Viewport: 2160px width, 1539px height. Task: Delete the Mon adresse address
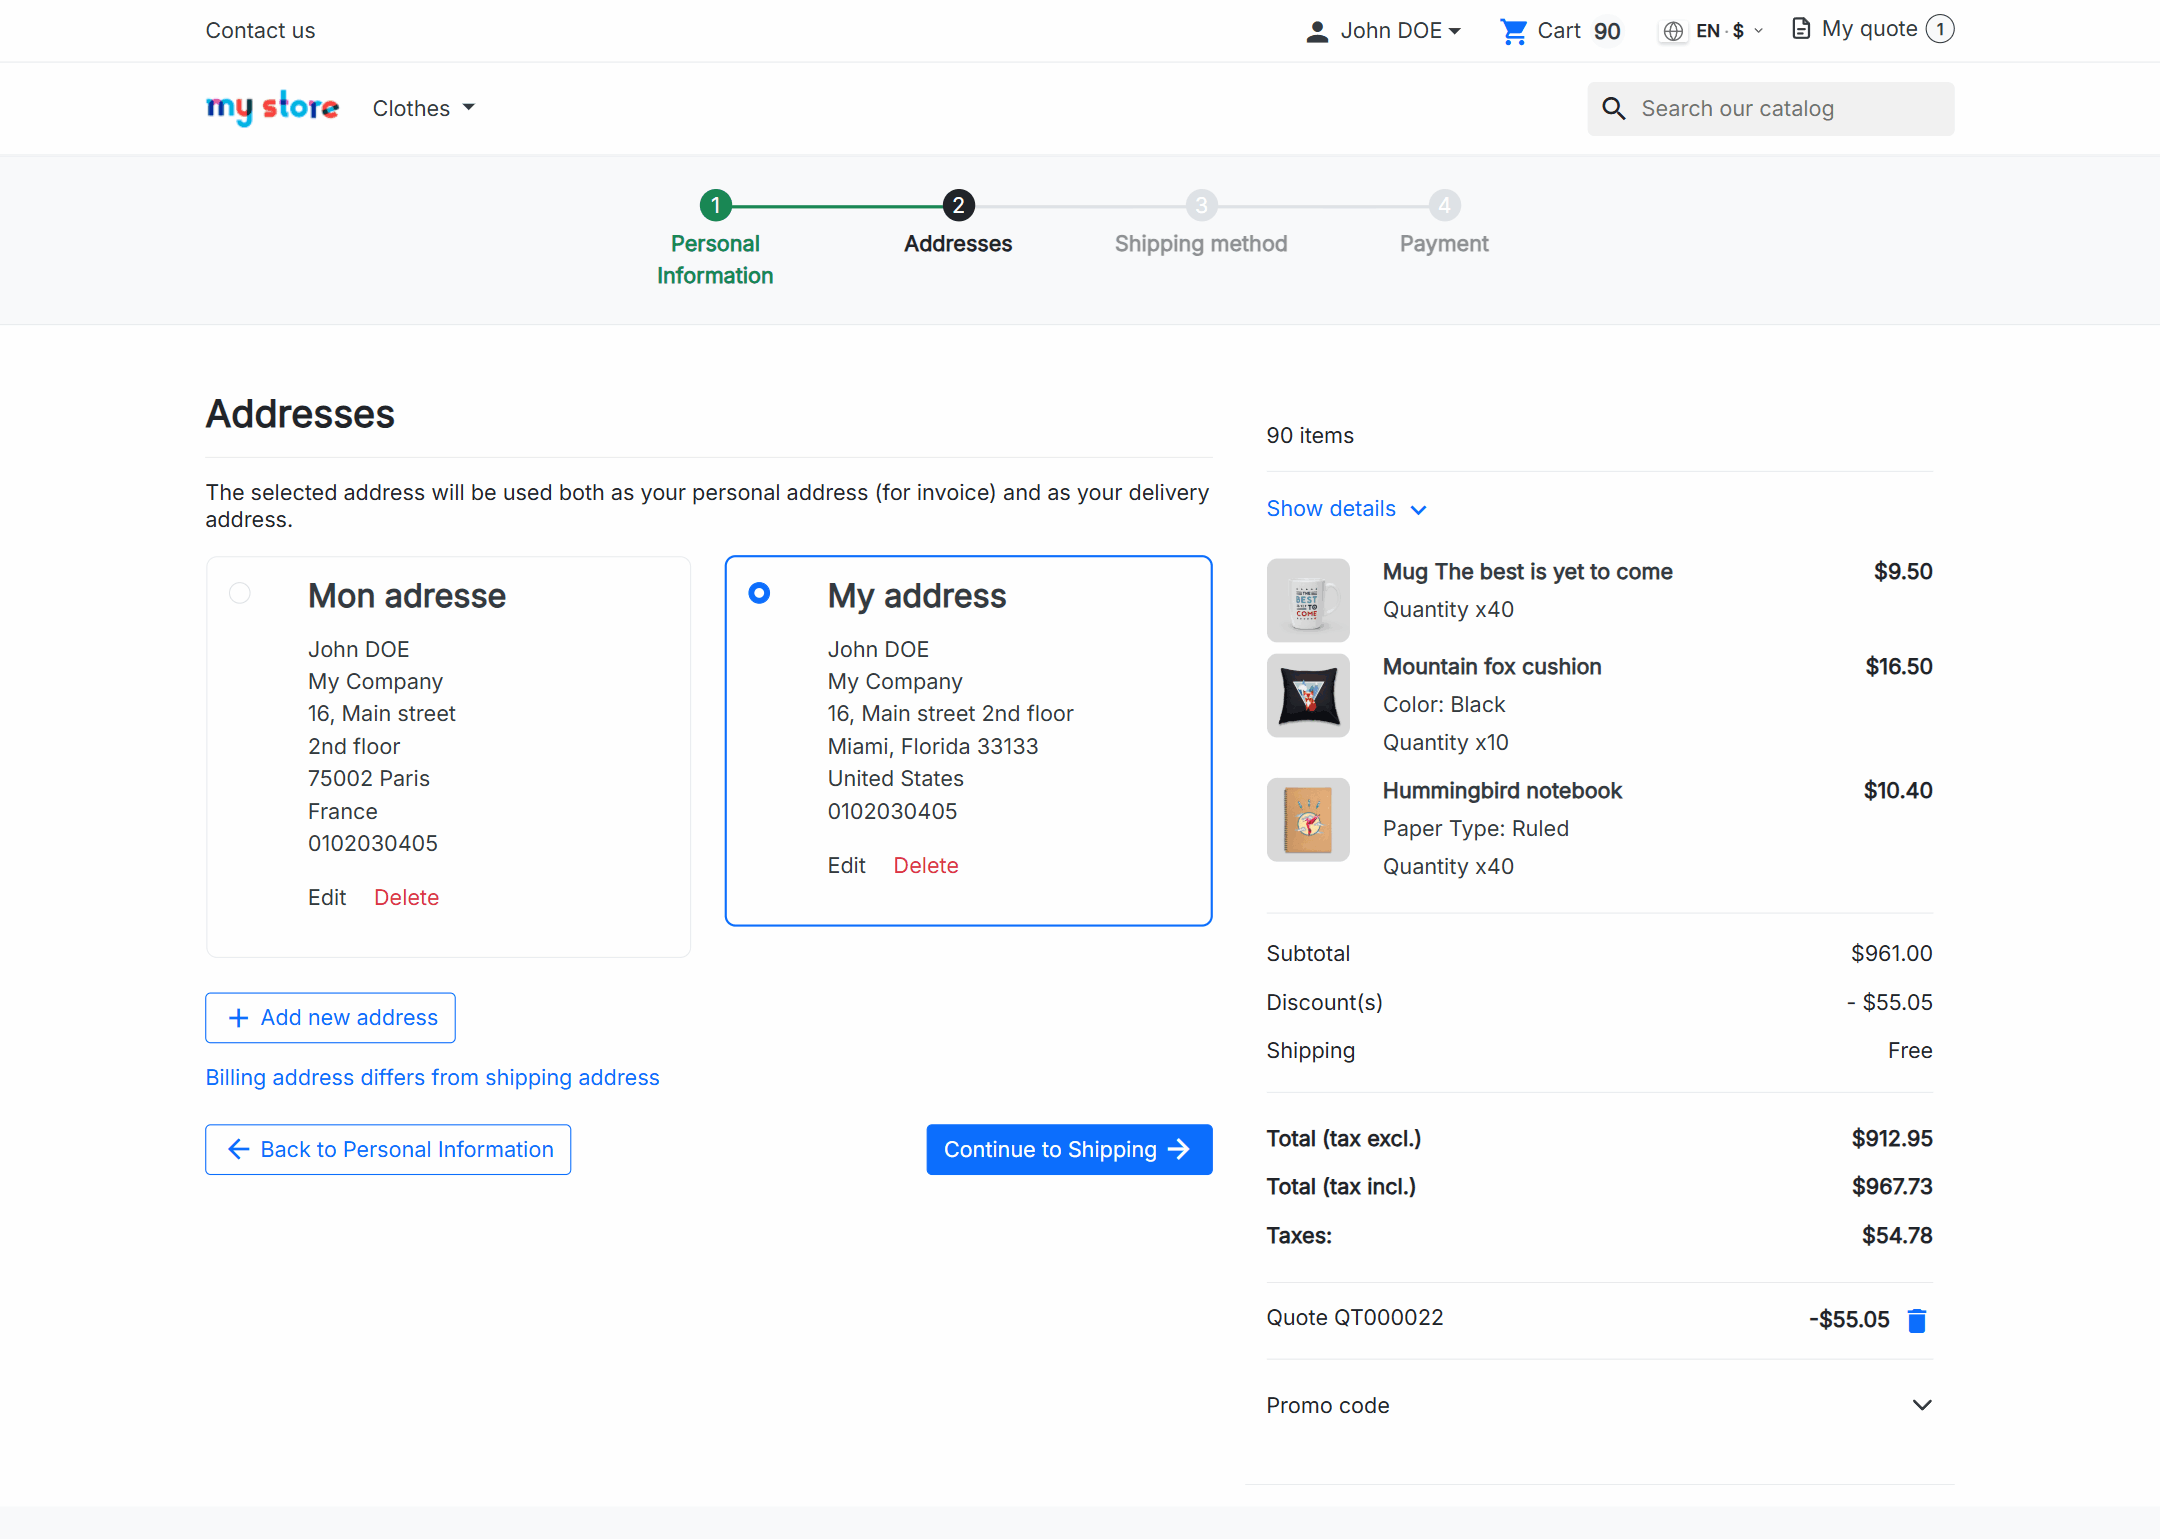click(x=406, y=898)
